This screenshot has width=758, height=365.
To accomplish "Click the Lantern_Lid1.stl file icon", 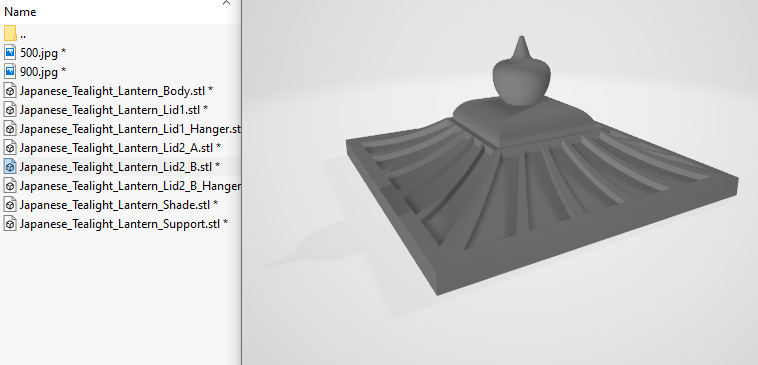I will [10, 110].
